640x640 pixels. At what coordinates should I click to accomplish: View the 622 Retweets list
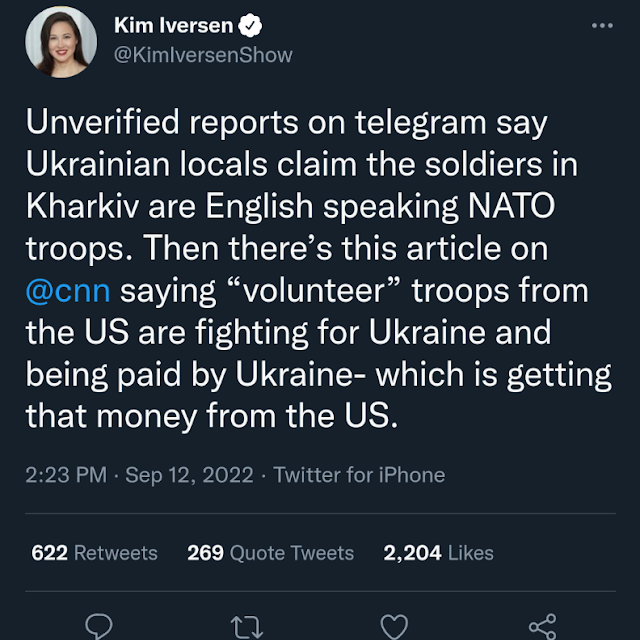(94, 553)
